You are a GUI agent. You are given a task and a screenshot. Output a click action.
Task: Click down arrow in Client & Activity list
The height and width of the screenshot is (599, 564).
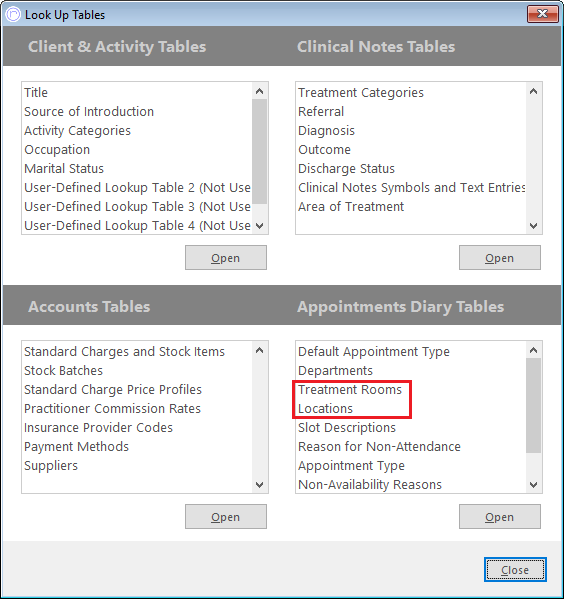pyautogui.click(x=259, y=226)
